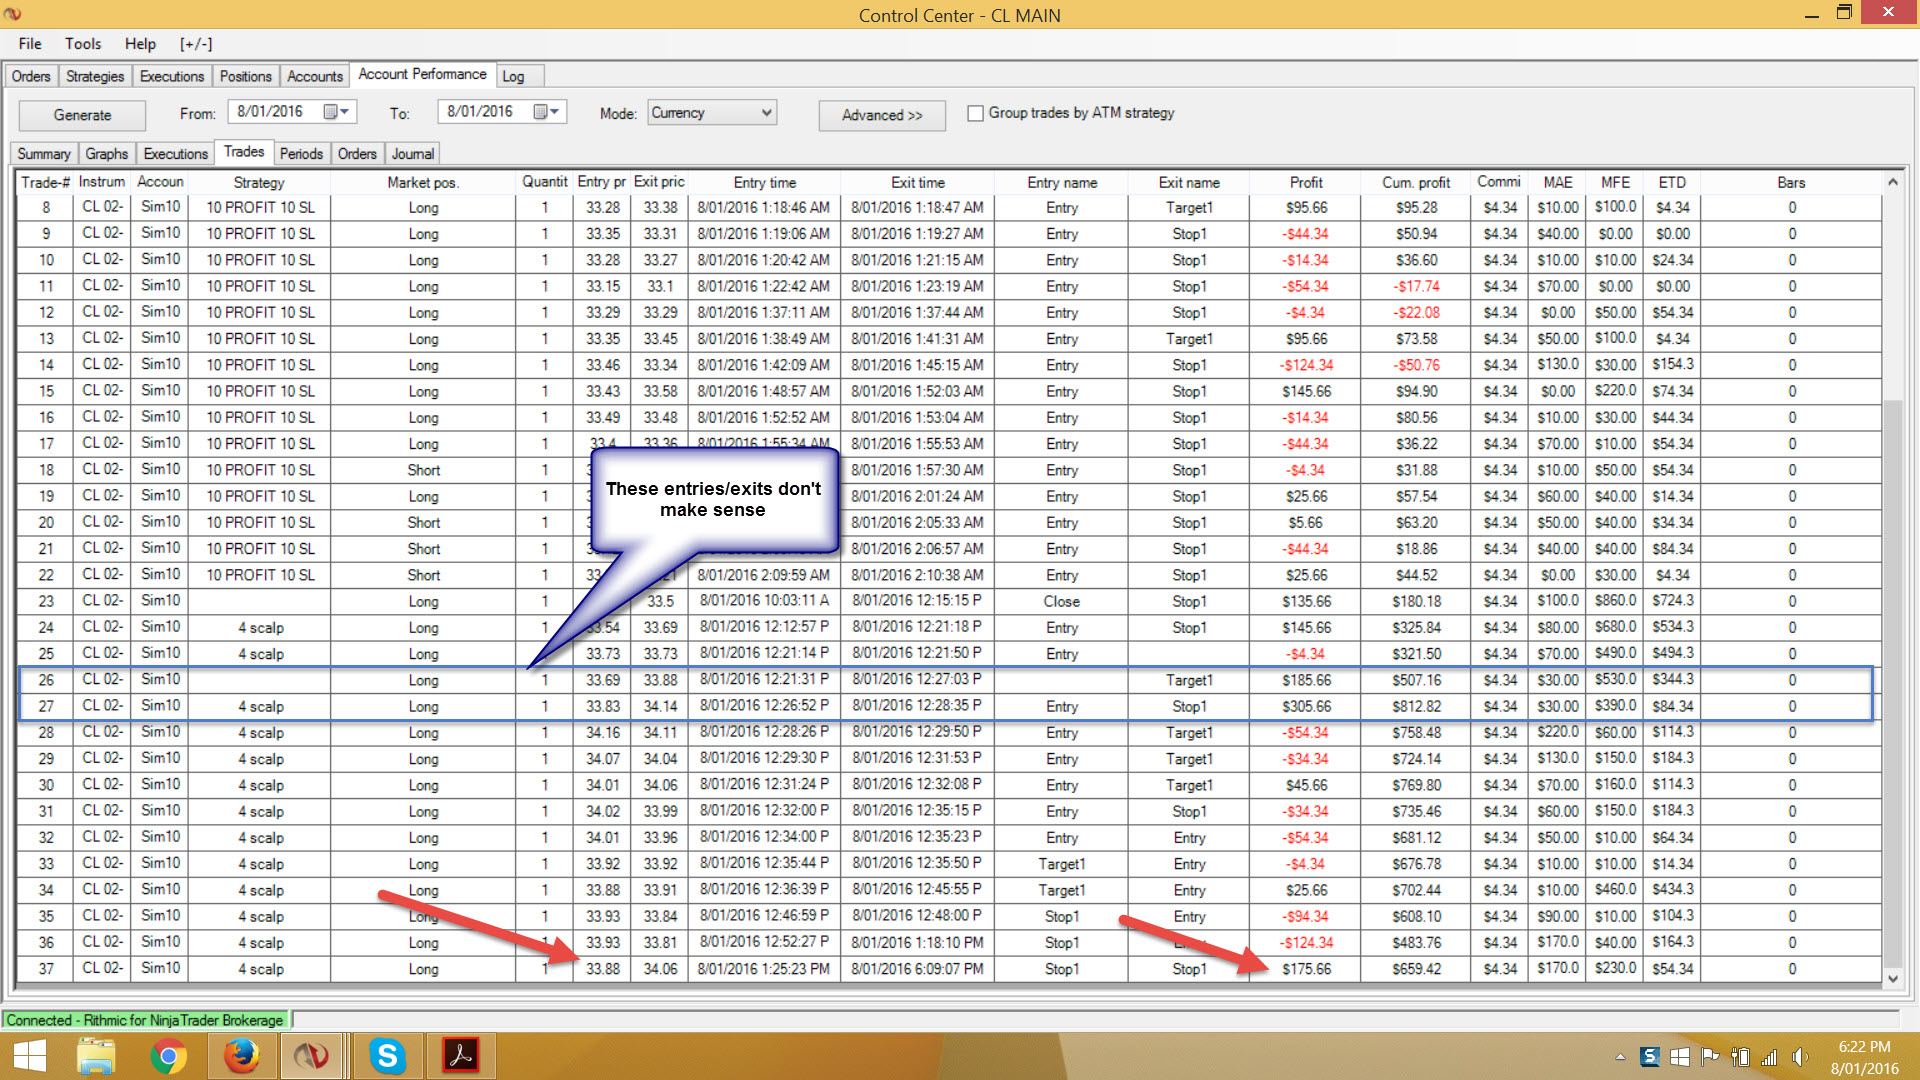
Task: Open Adobe Acrobat Reader taskbar icon
Action: click(x=460, y=1056)
